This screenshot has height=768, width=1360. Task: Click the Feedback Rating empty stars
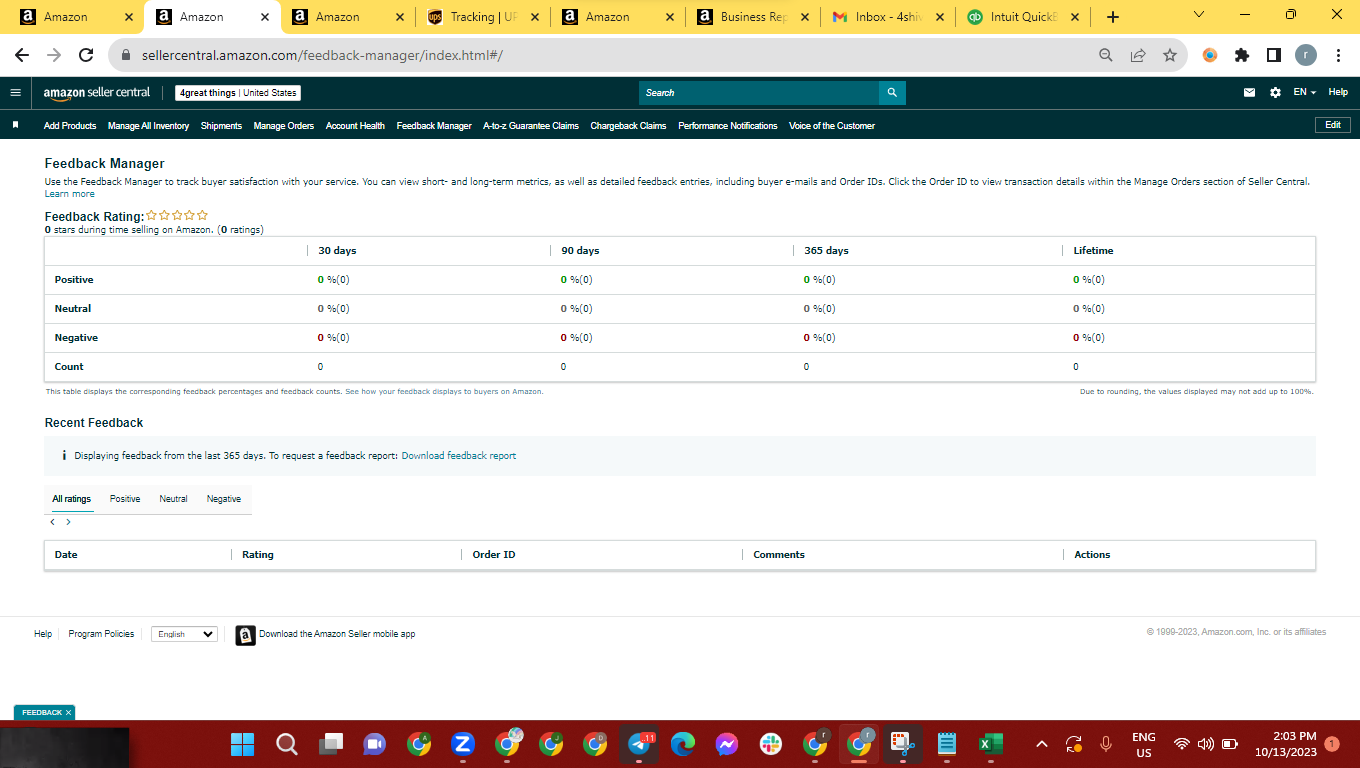pyautogui.click(x=177, y=215)
